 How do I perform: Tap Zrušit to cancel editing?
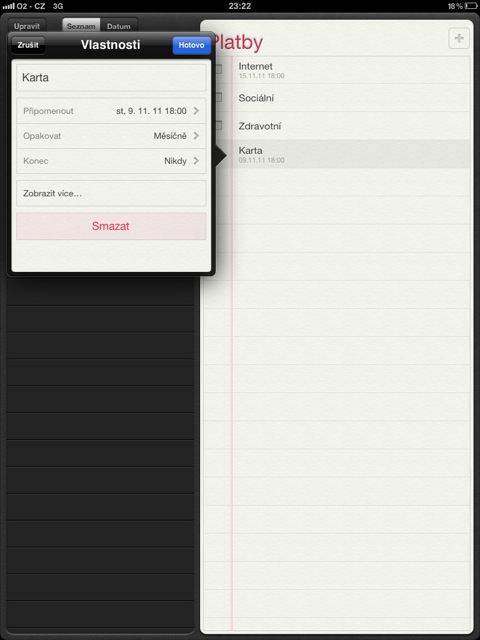pos(28,45)
